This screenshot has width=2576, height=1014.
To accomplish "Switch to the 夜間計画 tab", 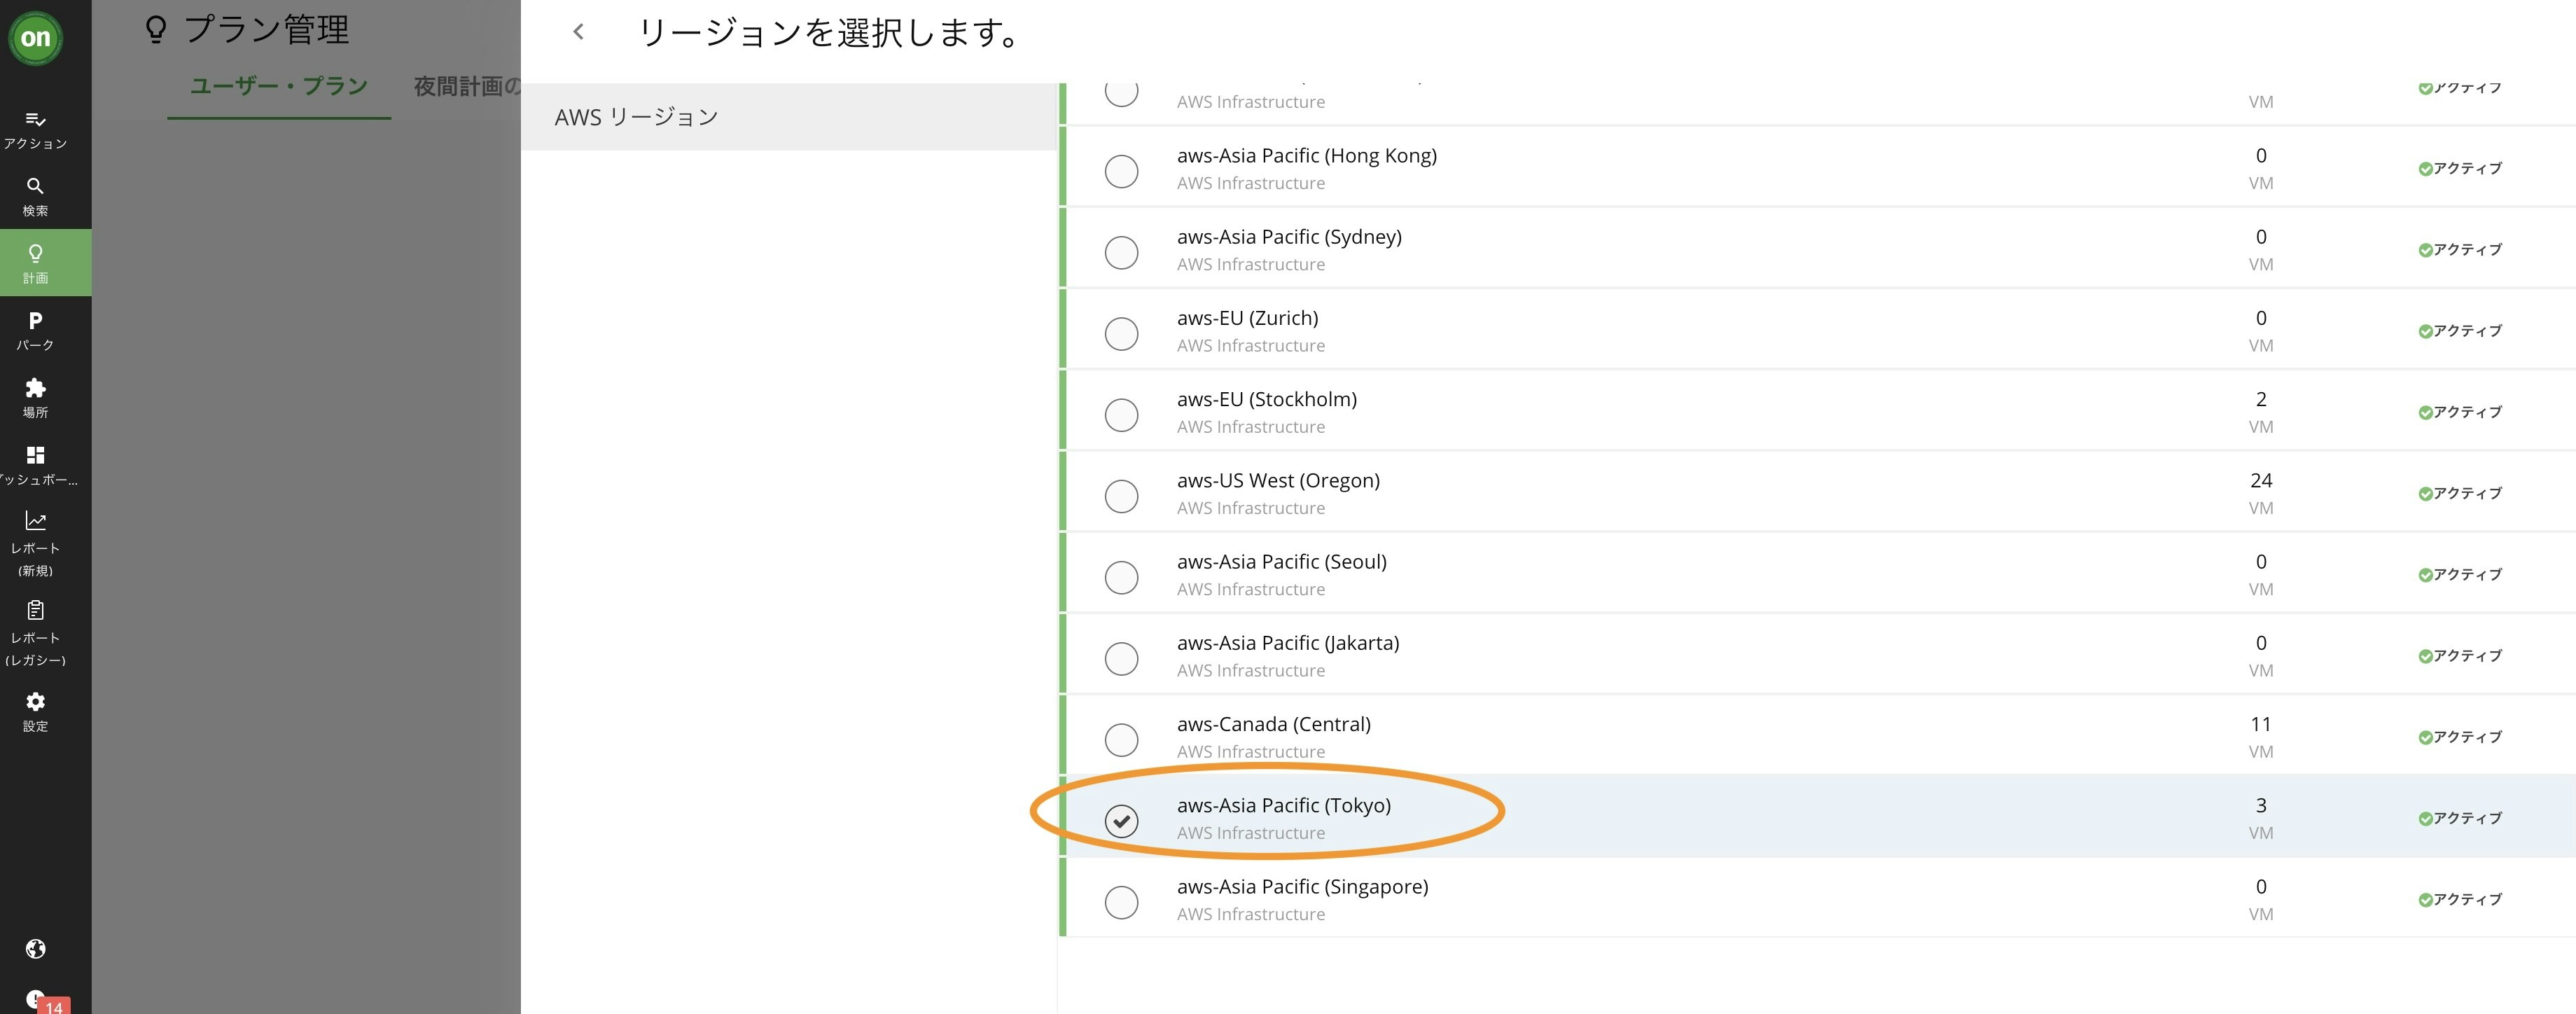I will (466, 86).
